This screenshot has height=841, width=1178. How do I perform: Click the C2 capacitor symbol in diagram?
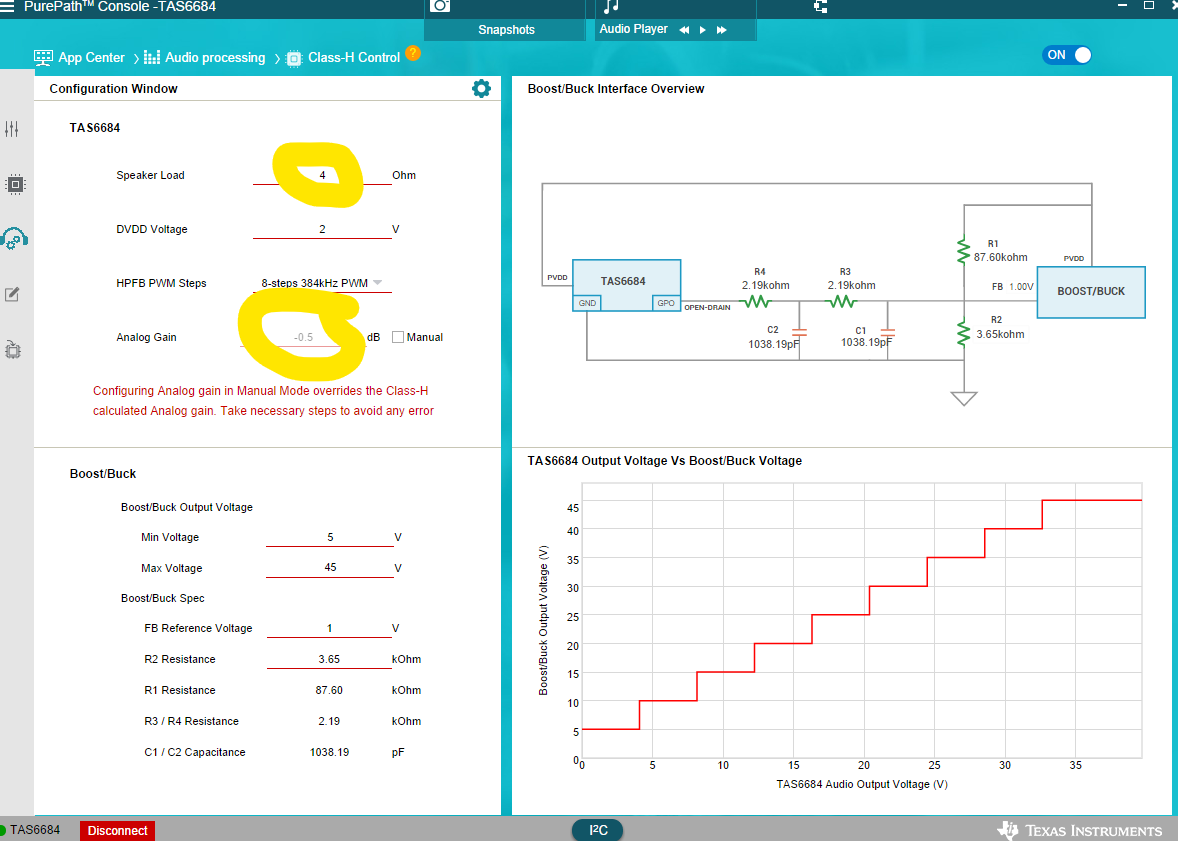[799, 331]
